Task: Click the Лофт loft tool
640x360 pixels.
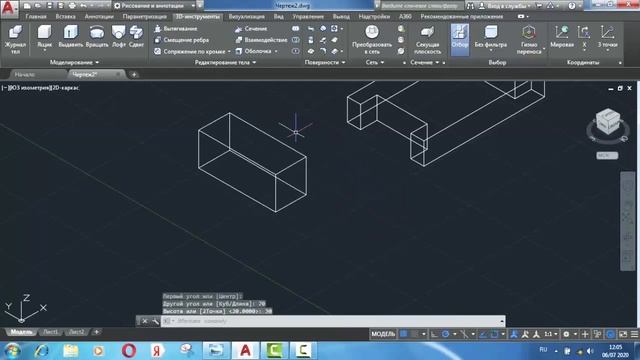Action: point(118,36)
